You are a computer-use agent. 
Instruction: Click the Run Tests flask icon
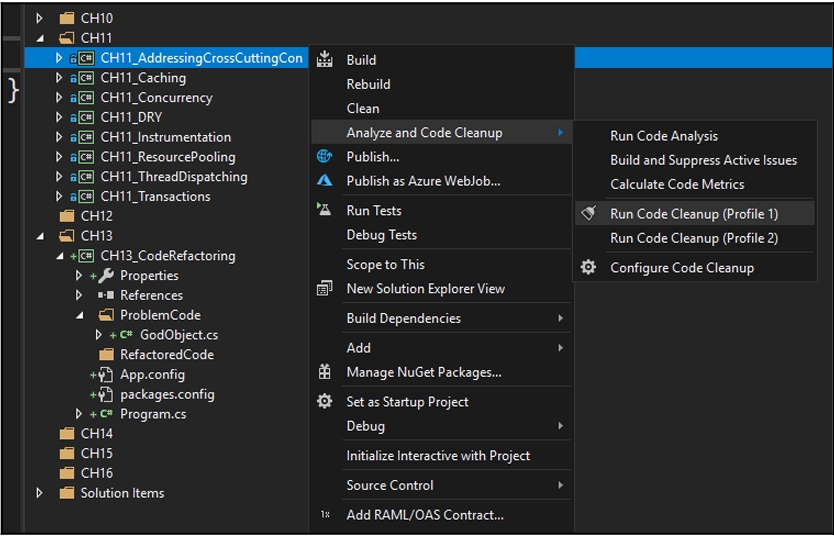324,211
